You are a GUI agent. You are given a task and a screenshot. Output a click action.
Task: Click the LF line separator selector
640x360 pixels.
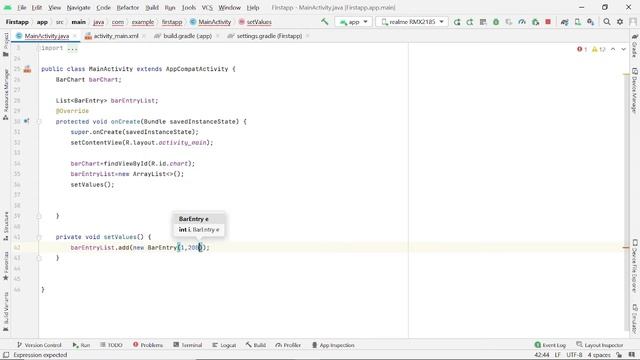(557, 355)
